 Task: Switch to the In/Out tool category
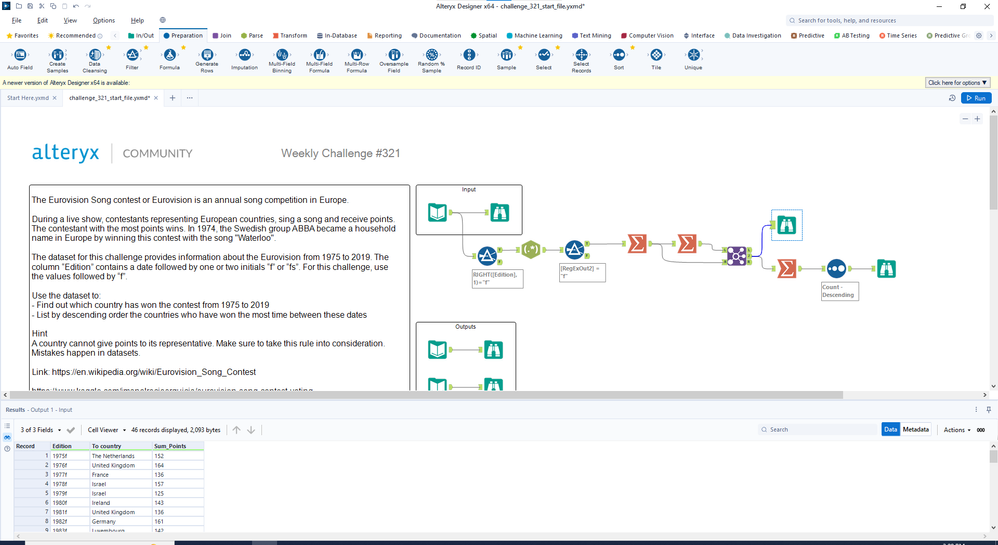(x=141, y=36)
